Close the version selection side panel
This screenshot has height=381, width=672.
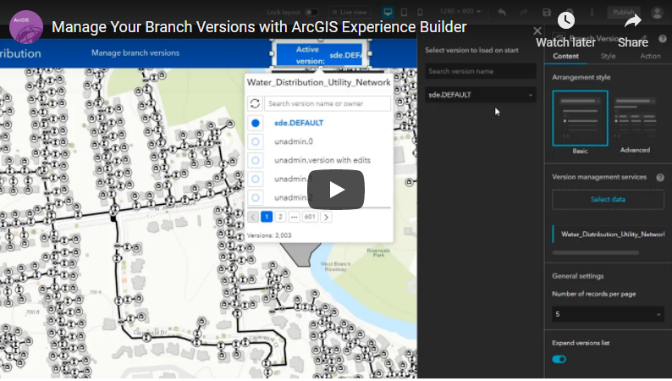537,31
